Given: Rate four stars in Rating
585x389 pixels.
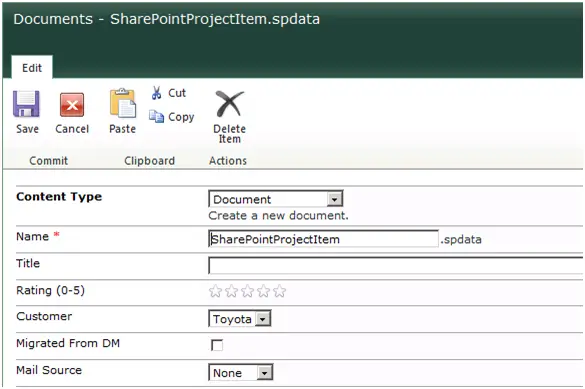Looking at the screenshot, I should coord(263,291).
